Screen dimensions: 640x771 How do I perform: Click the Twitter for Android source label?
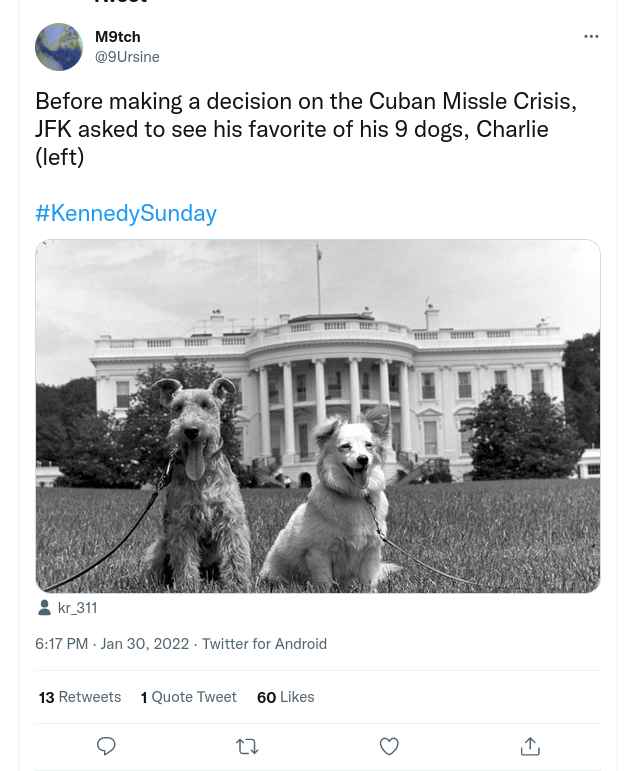click(x=264, y=644)
